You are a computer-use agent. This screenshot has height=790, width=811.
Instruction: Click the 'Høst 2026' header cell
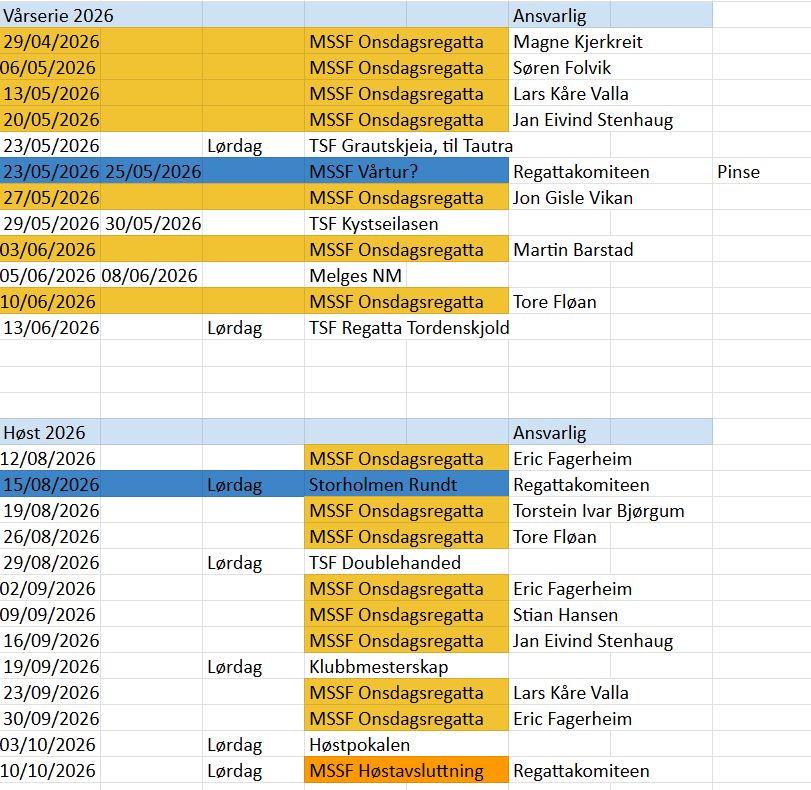coord(45,433)
